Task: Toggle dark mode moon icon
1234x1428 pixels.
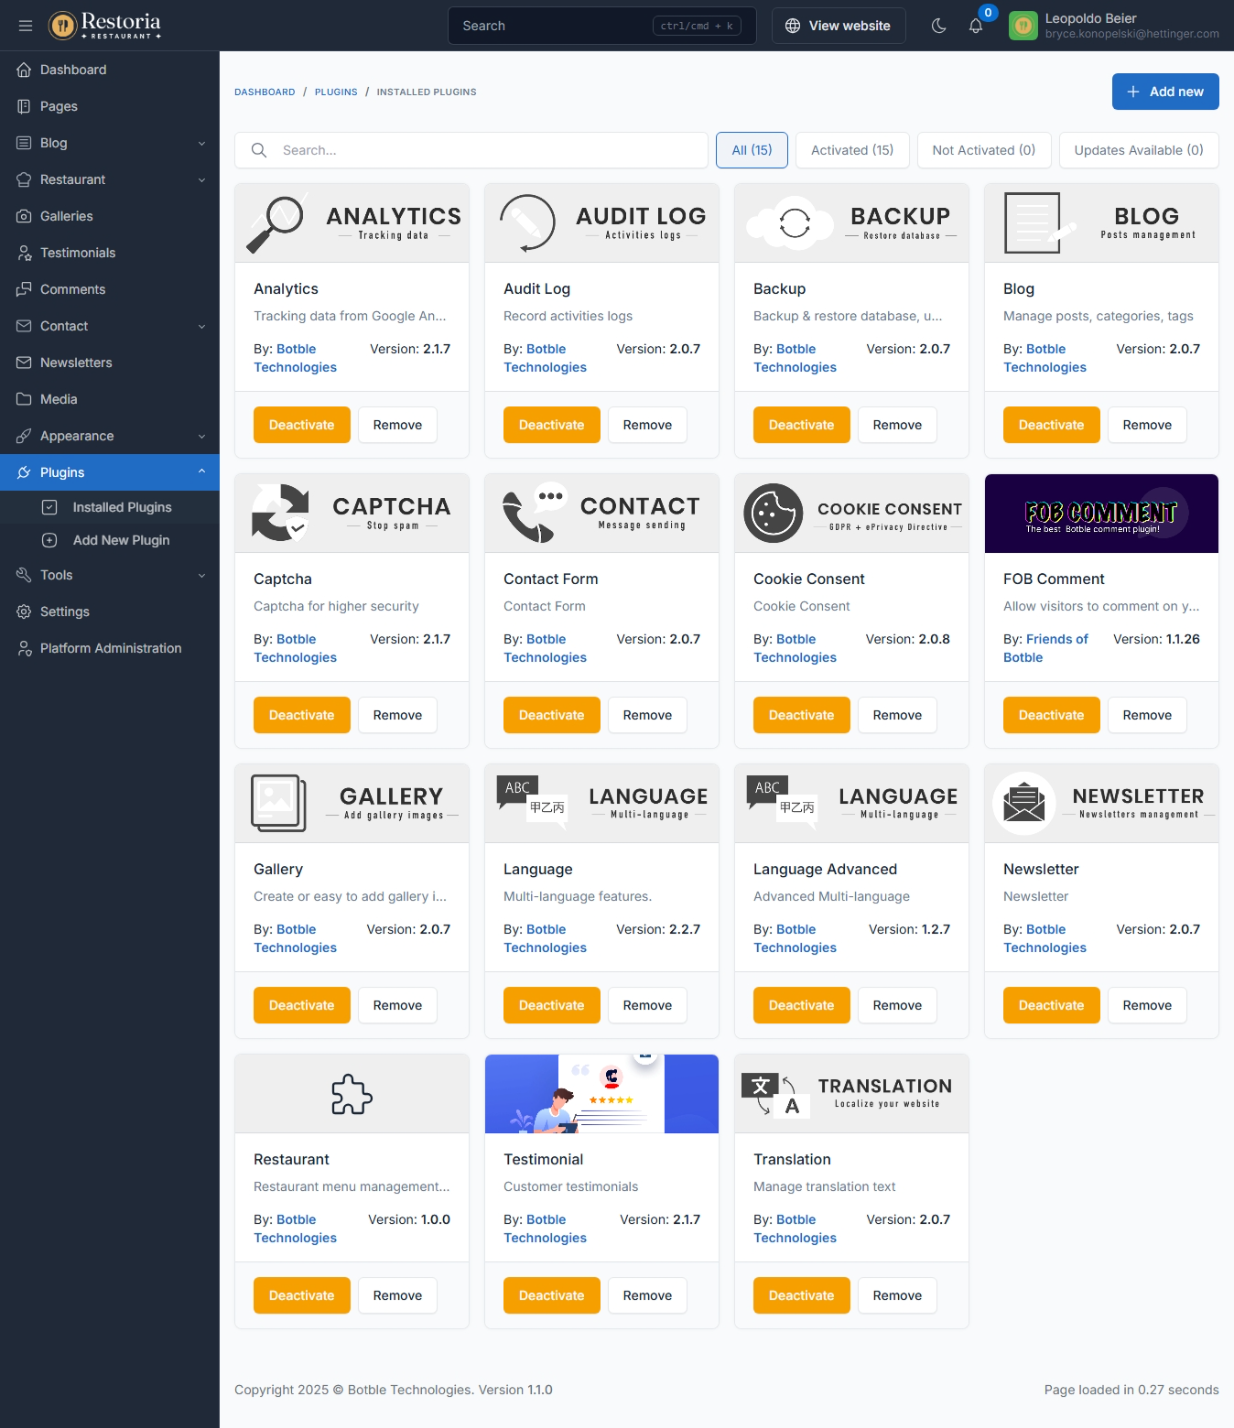Action: tap(938, 26)
